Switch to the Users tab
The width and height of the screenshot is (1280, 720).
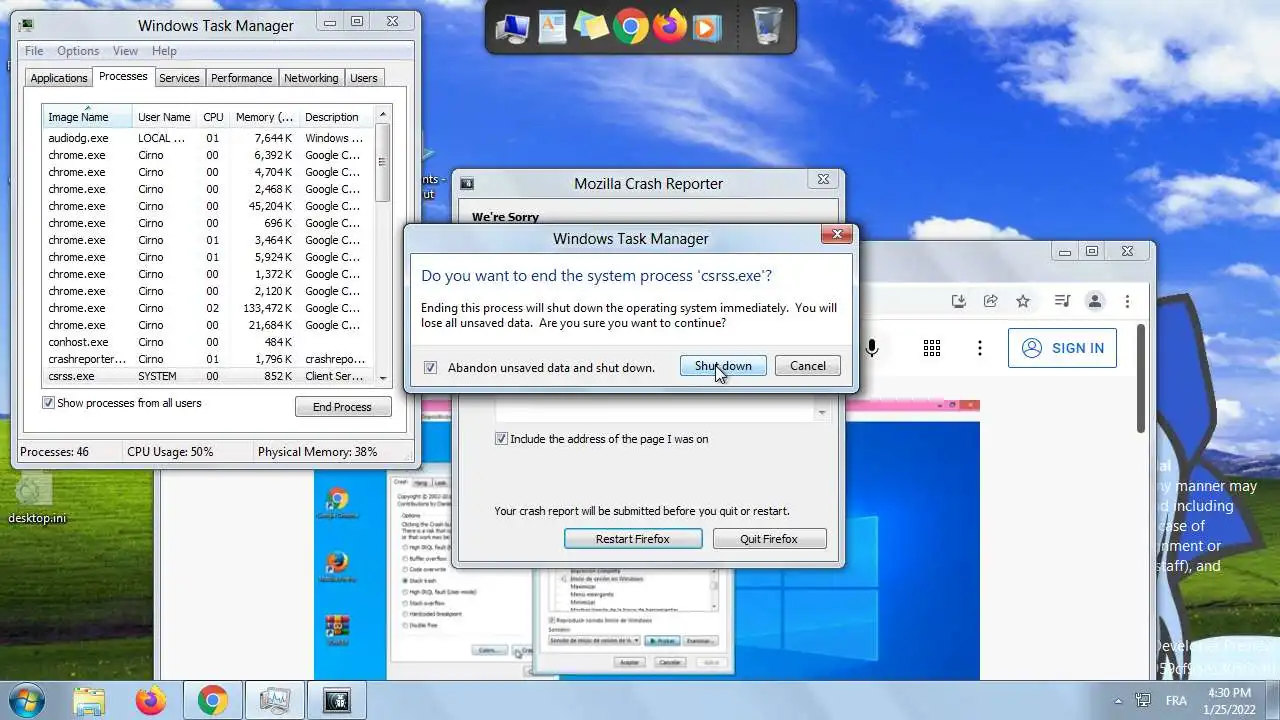pos(364,78)
